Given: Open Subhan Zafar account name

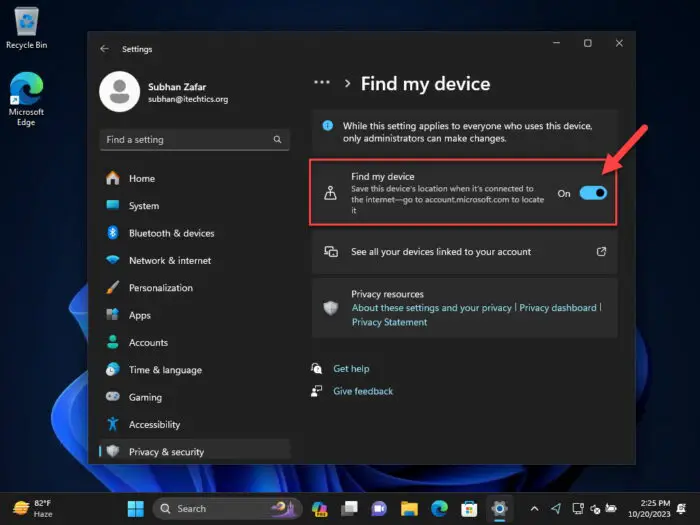Looking at the screenshot, I should click(x=177, y=87).
